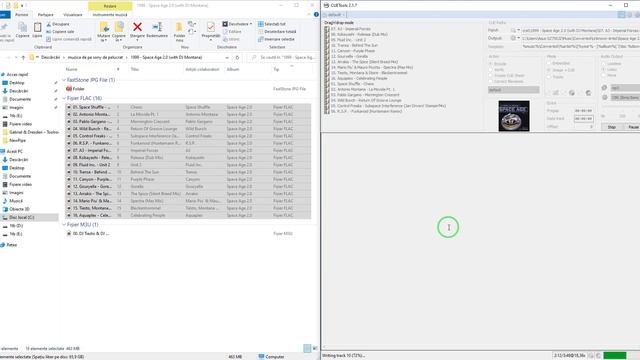Click Deselectare totală in ribbon

pyautogui.click(x=277, y=31)
